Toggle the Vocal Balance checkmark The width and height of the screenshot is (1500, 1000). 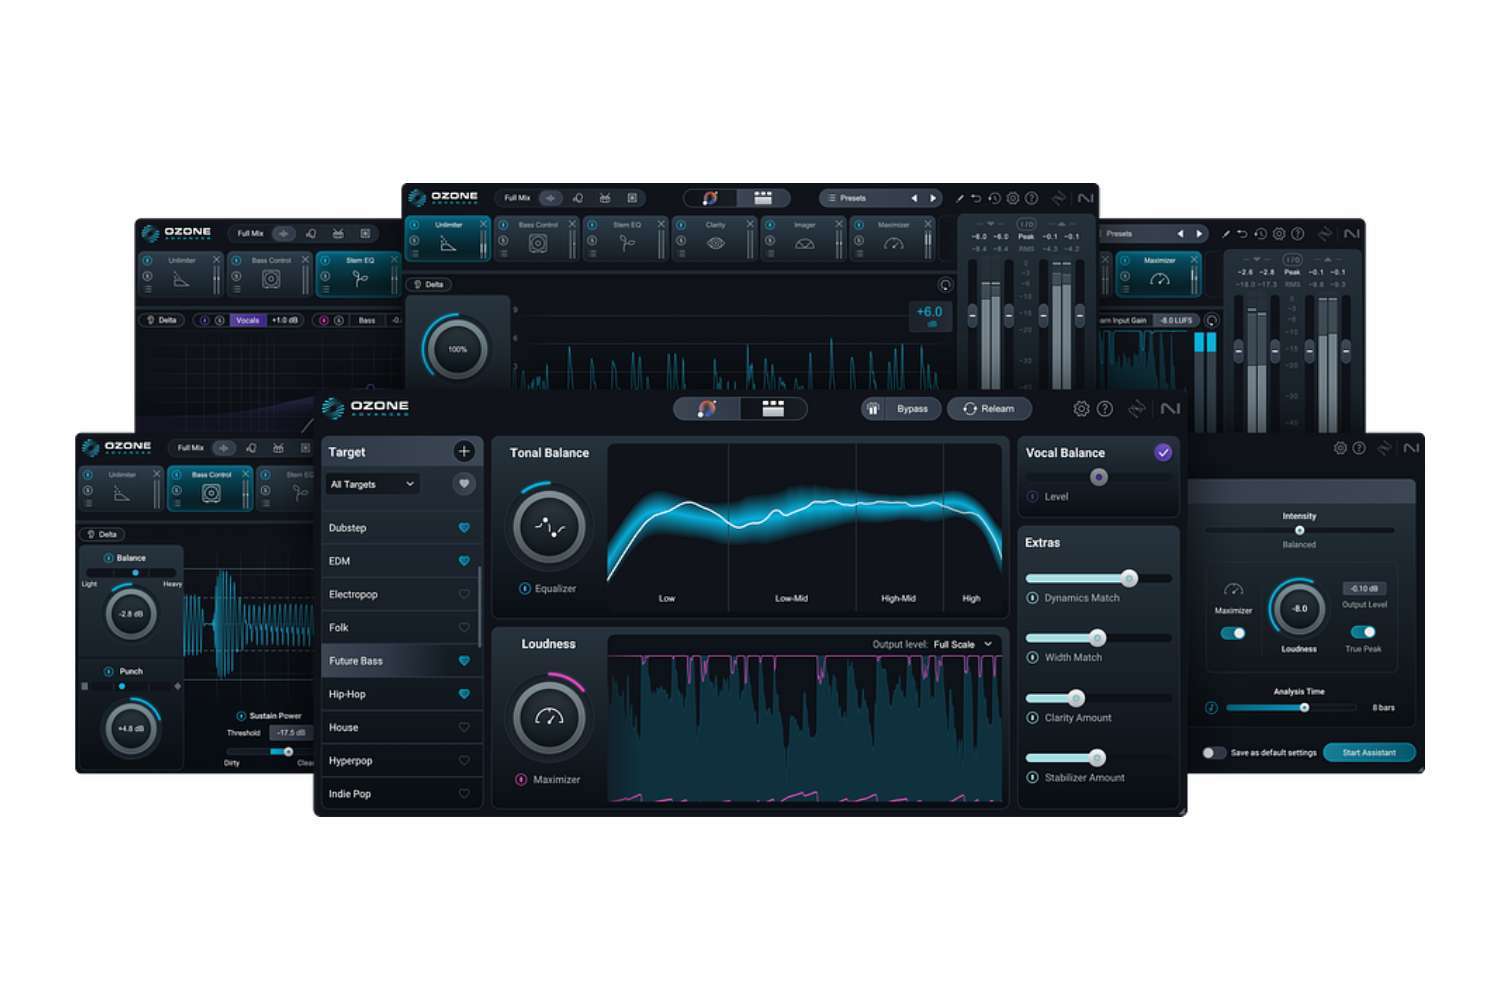[1163, 452]
